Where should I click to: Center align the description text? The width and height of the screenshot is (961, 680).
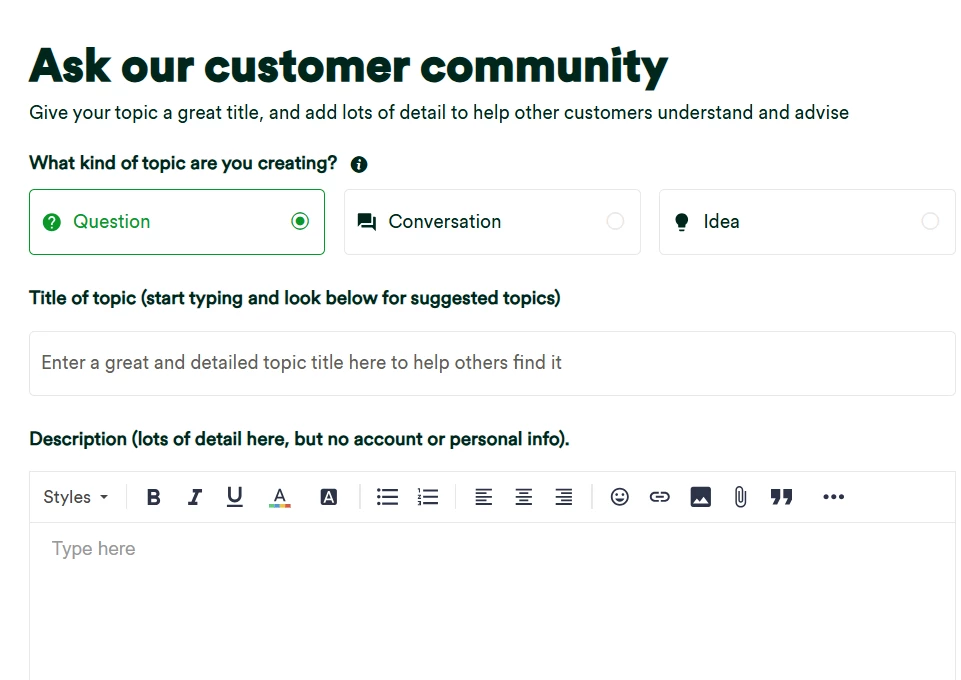pos(523,497)
